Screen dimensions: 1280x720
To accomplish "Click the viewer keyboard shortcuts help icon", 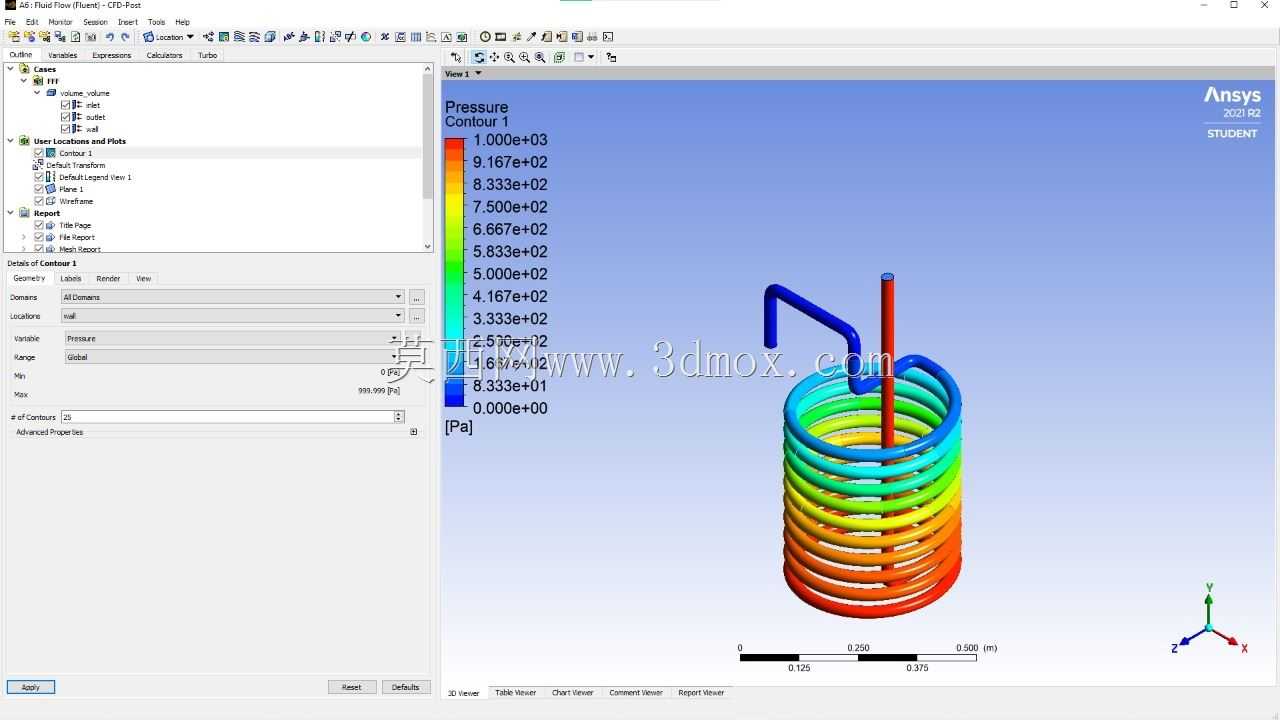I will [x=611, y=57].
